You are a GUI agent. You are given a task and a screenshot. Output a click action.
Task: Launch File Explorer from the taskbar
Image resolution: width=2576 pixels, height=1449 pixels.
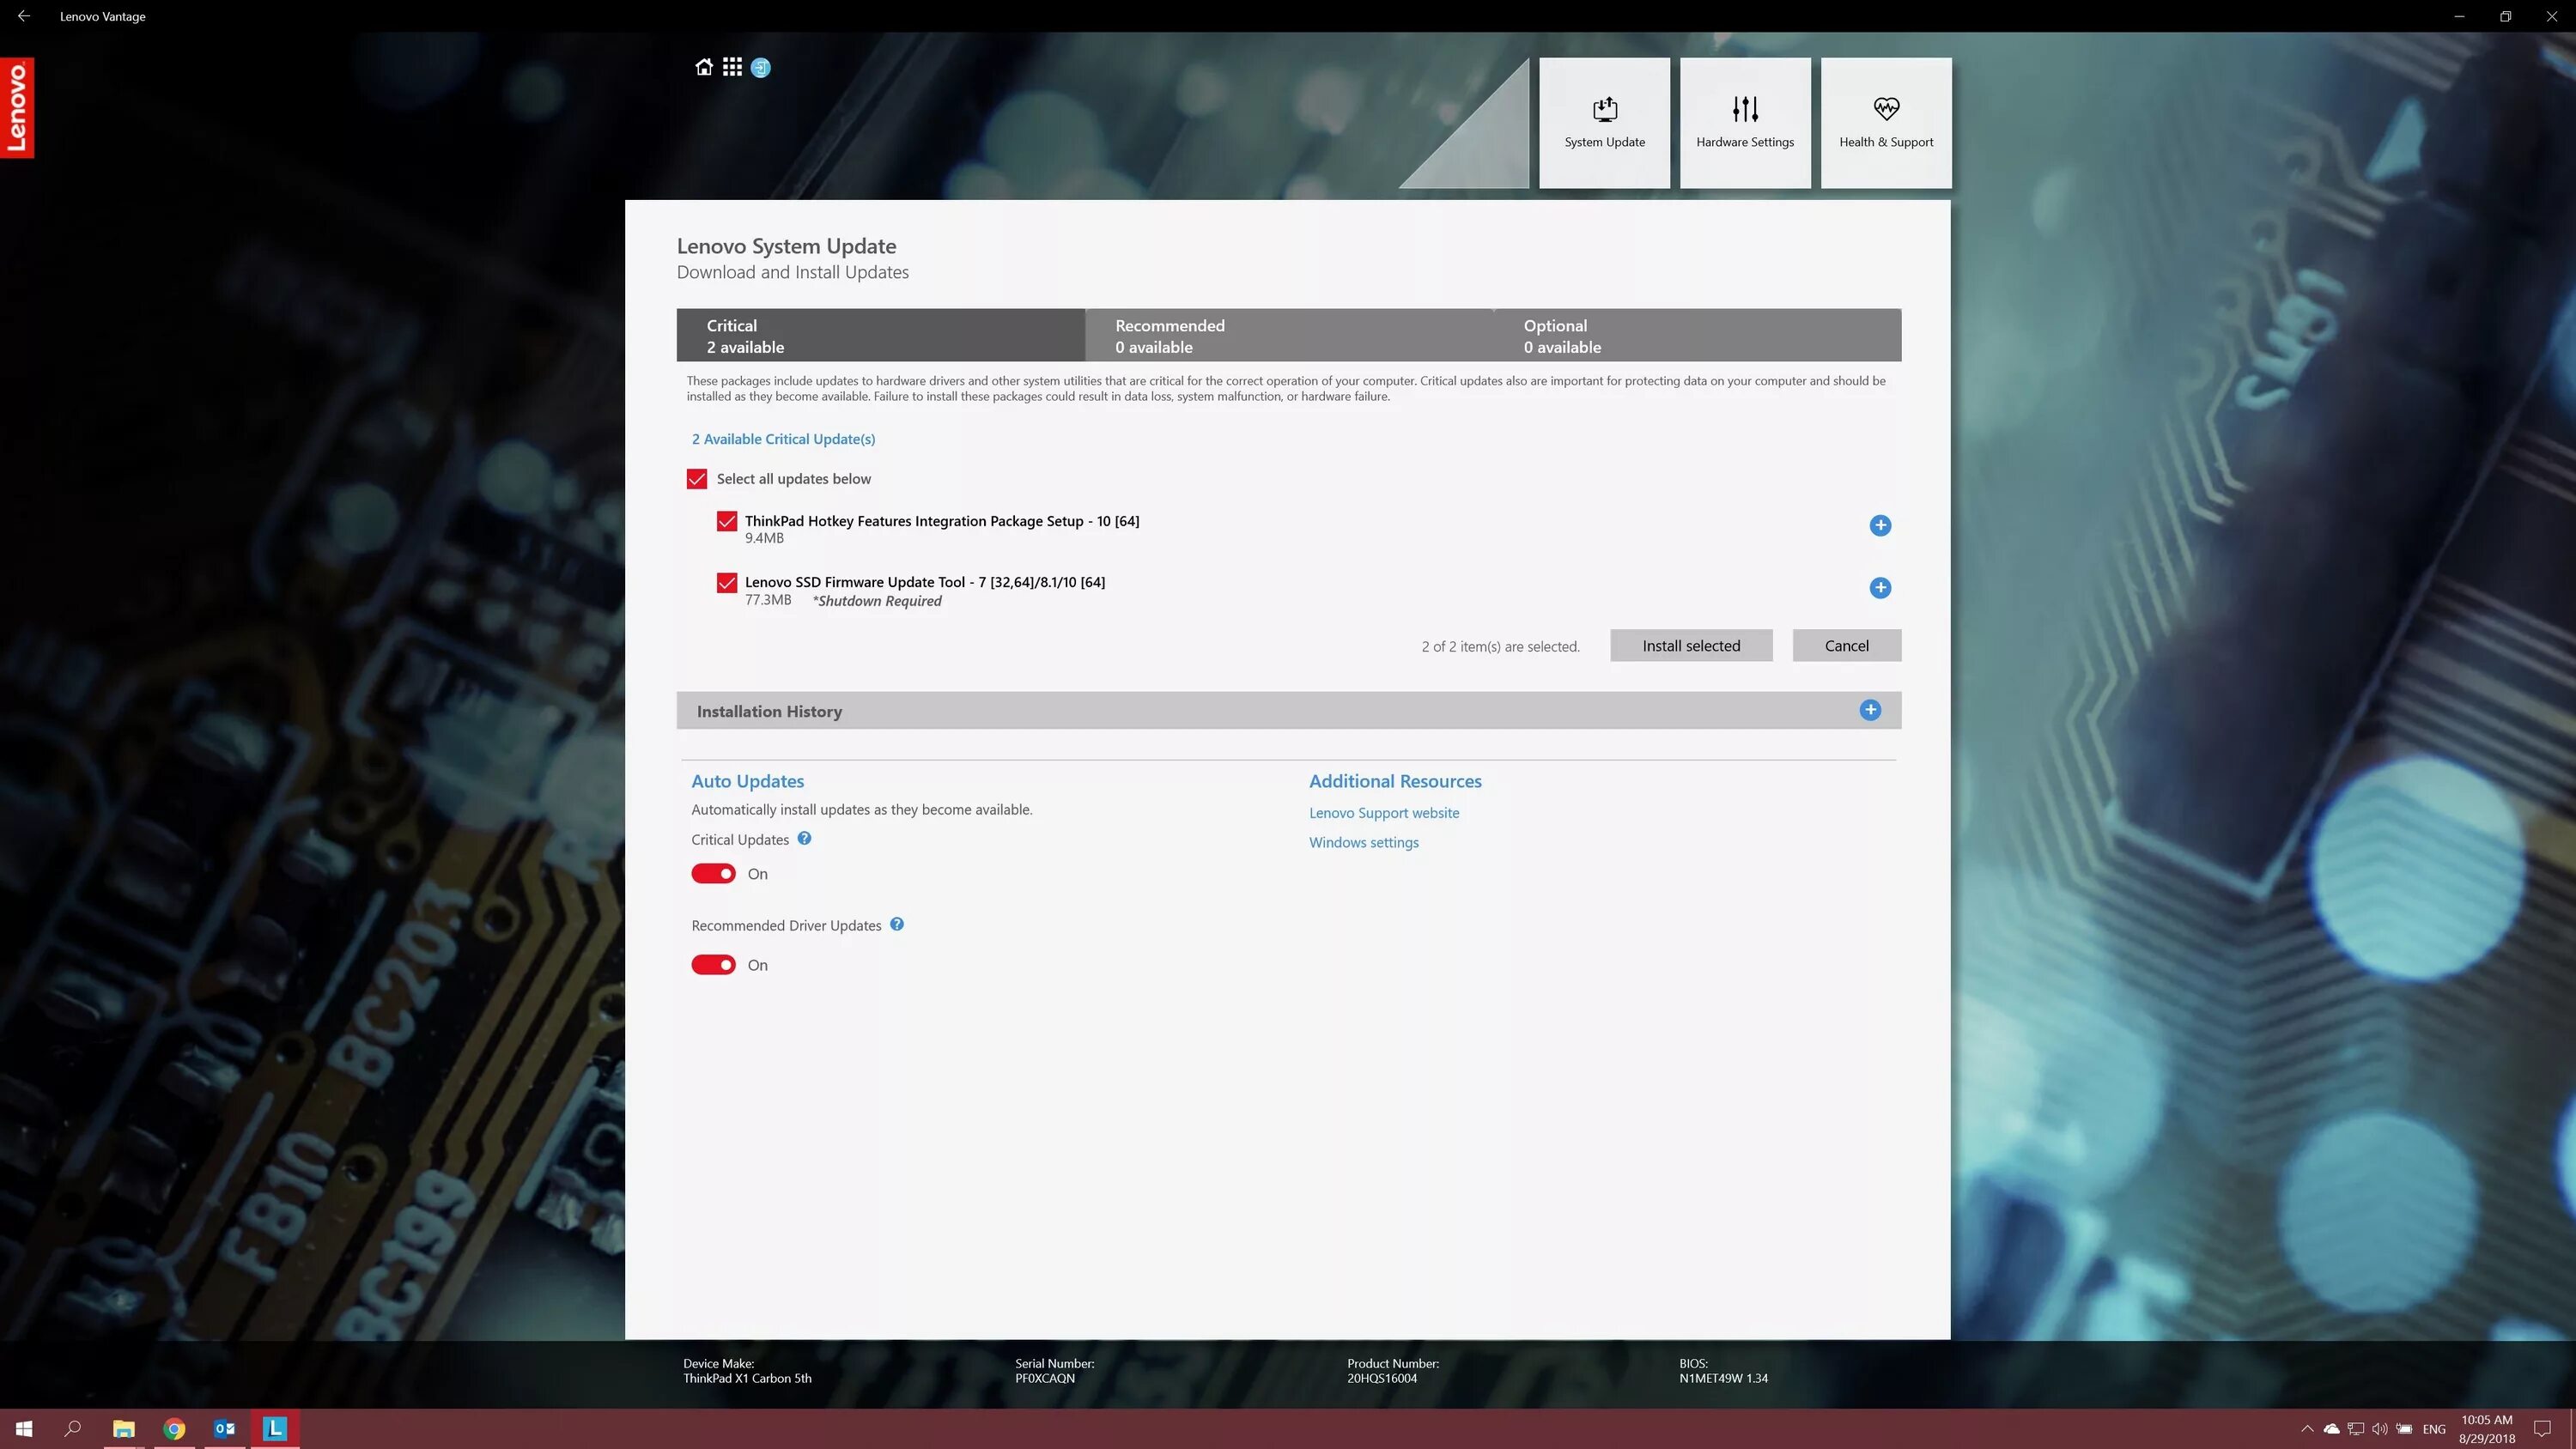(124, 1429)
